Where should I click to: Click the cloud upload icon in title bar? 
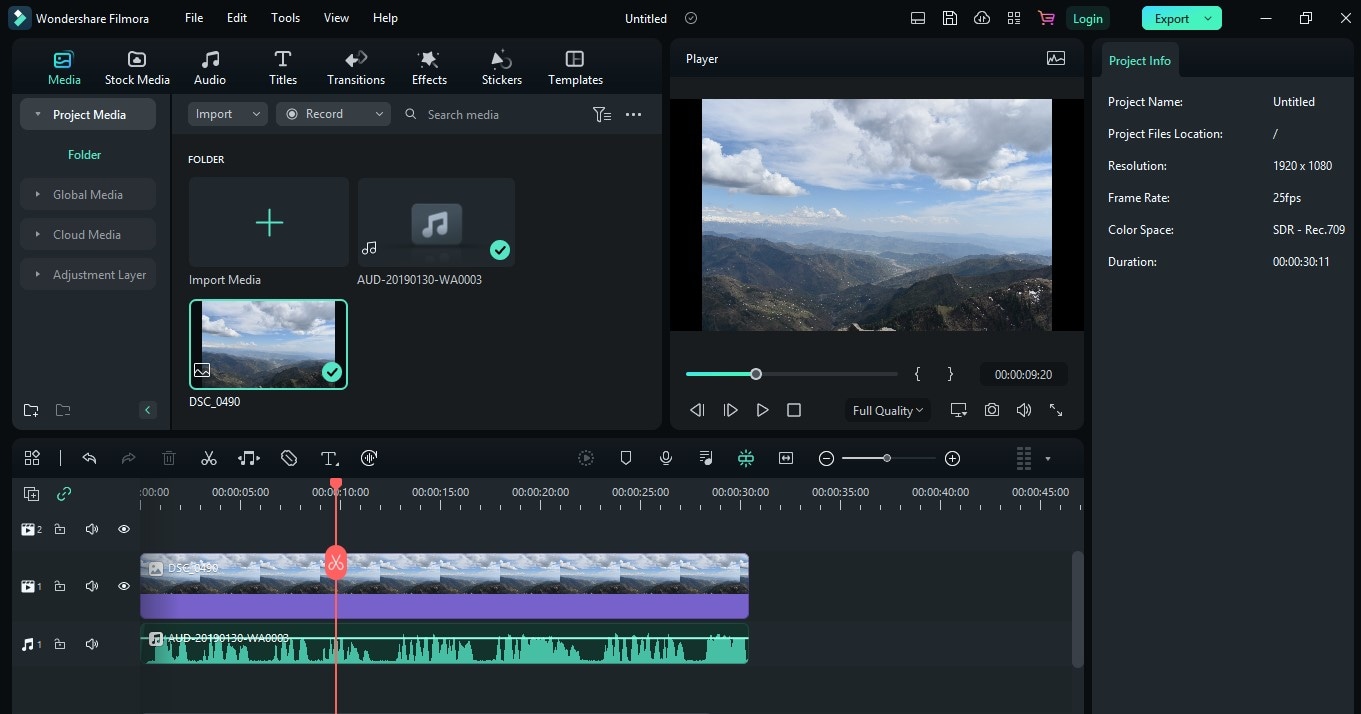pos(982,18)
